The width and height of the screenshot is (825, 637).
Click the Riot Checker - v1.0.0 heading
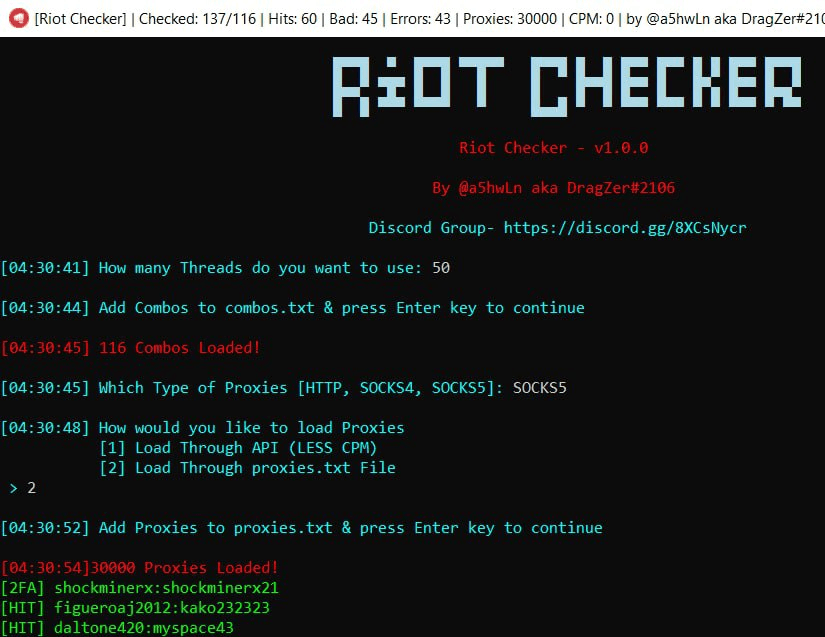click(555, 147)
